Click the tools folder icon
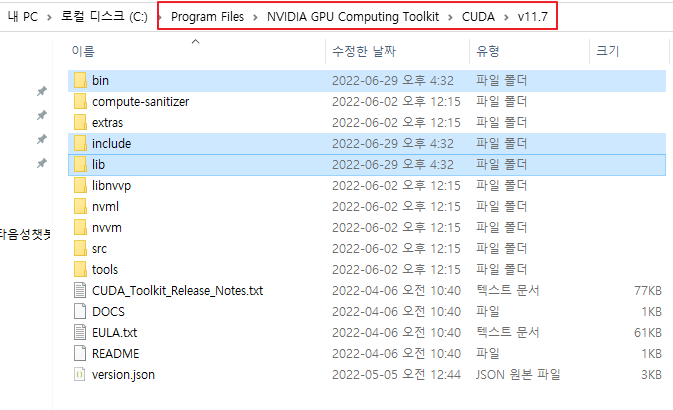673x410 pixels. coord(80,270)
